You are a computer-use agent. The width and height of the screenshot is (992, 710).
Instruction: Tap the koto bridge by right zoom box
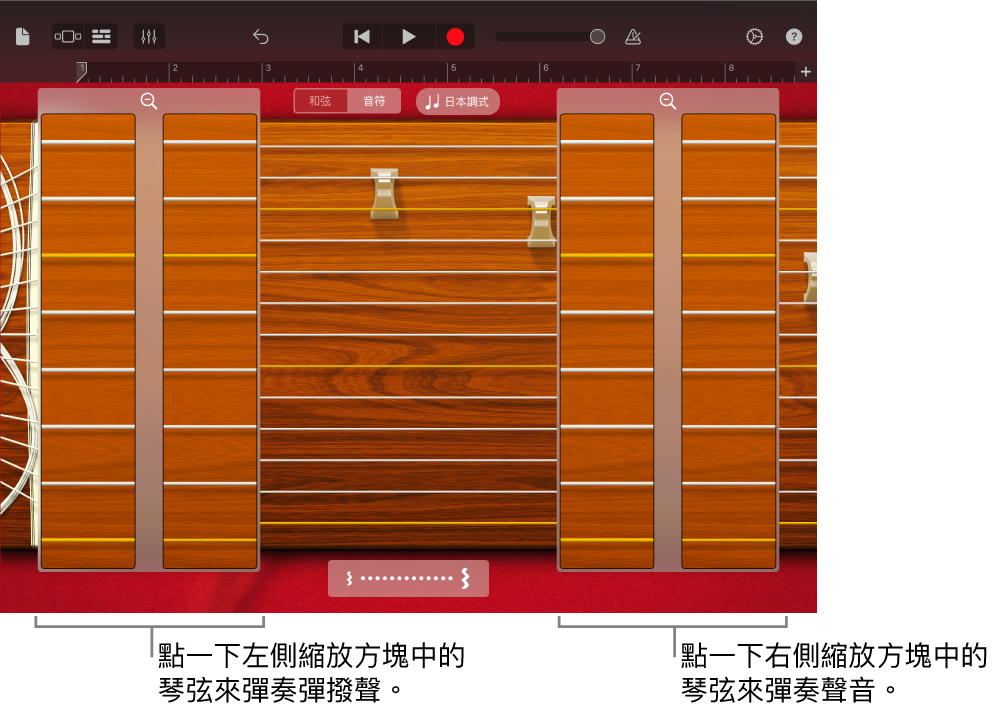541,221
